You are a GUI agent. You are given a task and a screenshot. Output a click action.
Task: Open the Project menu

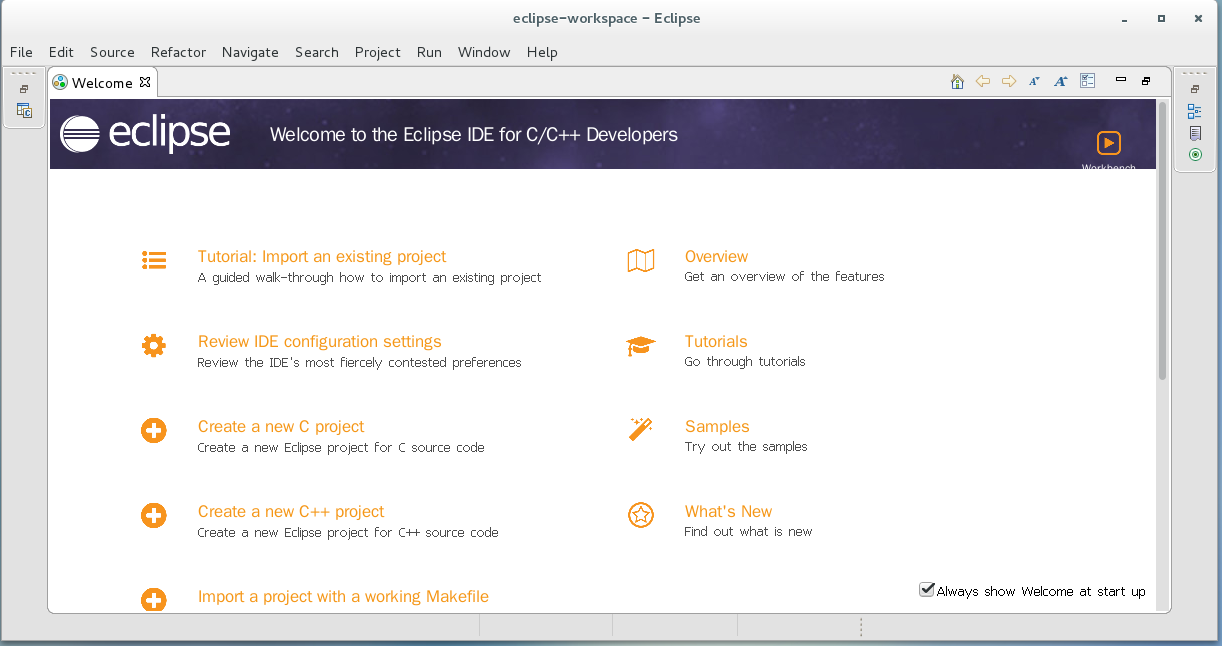pyautogui.click(x=378, y=52)
